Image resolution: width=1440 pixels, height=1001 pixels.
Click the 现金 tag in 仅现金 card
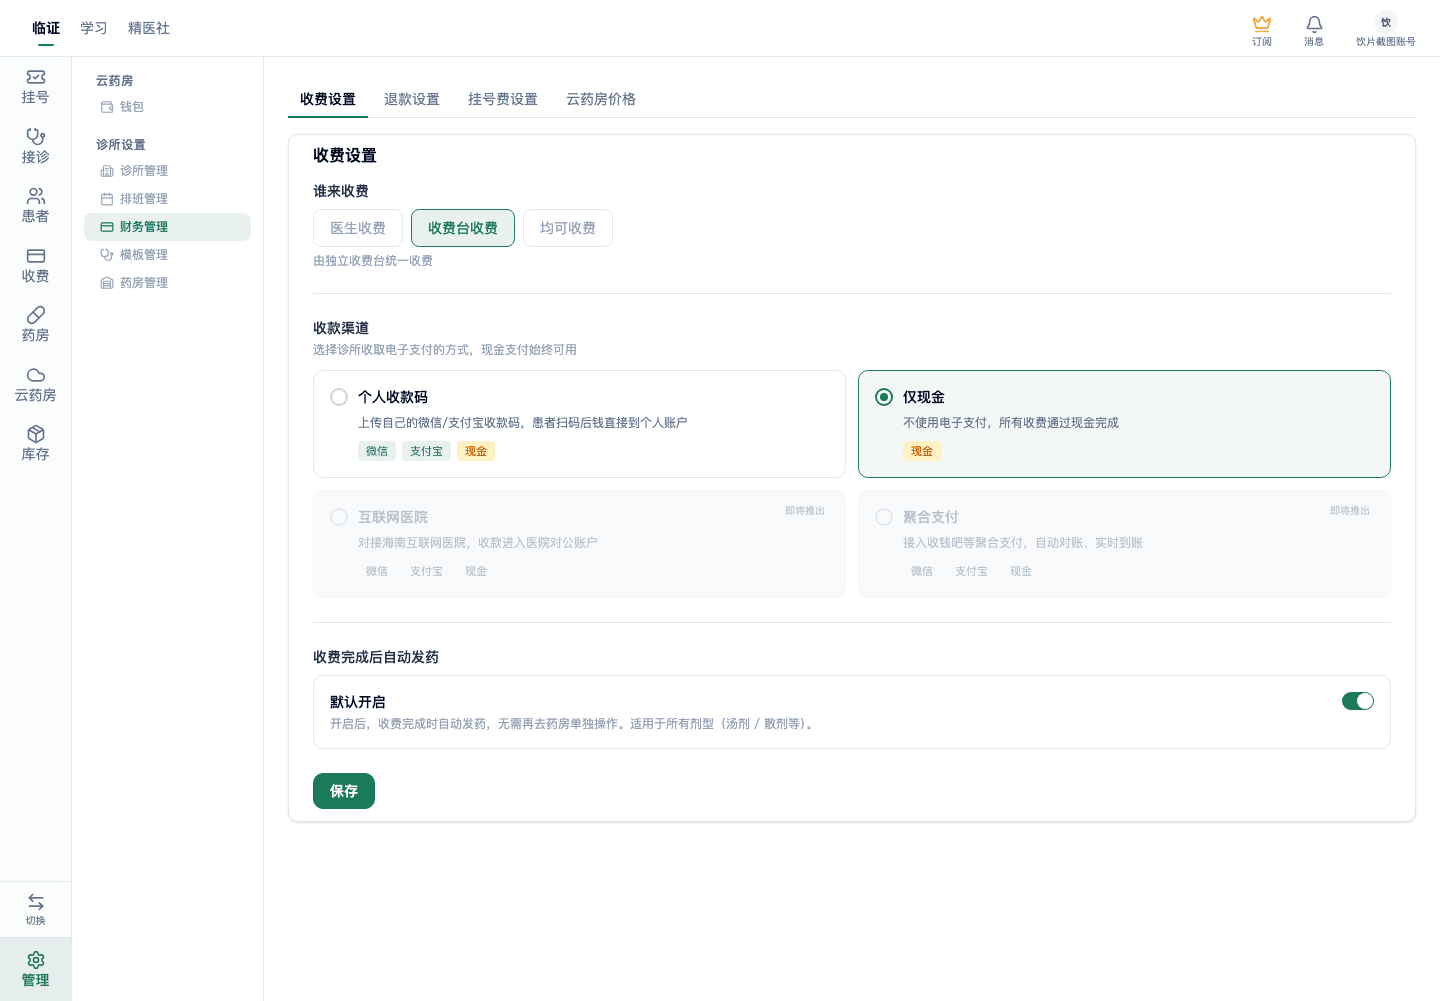[922, 451]
